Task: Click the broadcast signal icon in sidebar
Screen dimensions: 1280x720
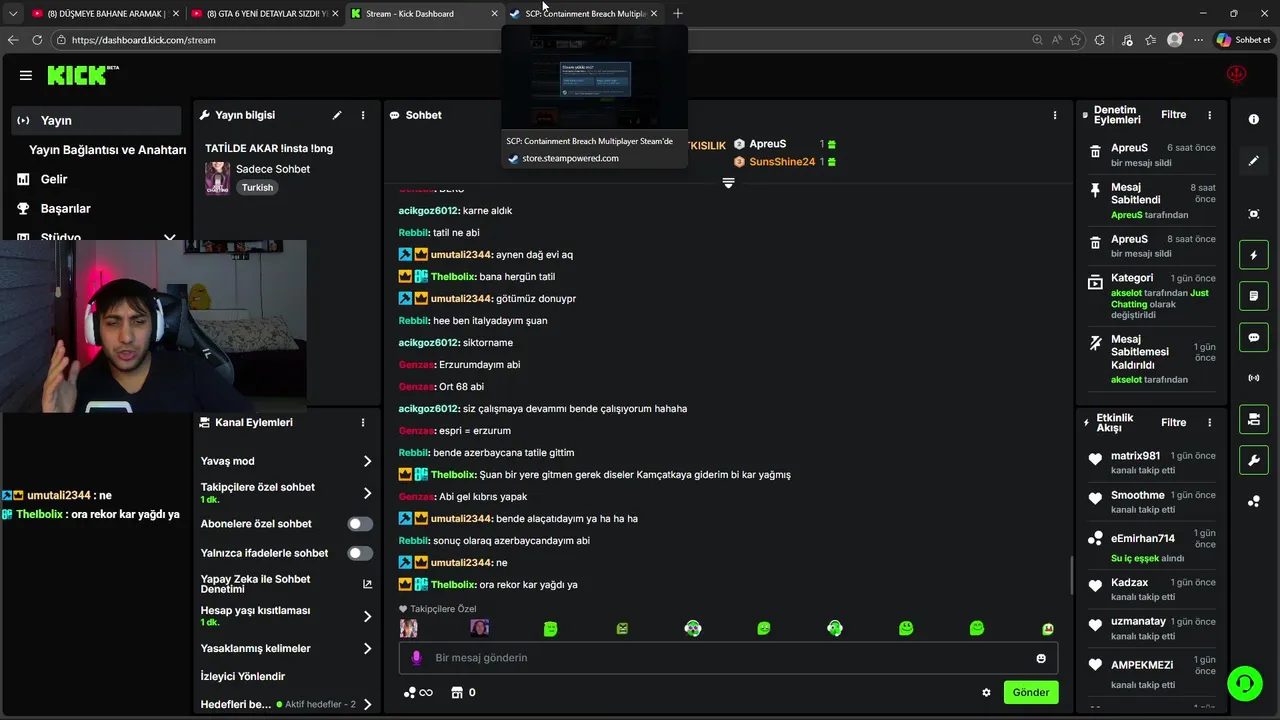Action: click(1254, 378)
